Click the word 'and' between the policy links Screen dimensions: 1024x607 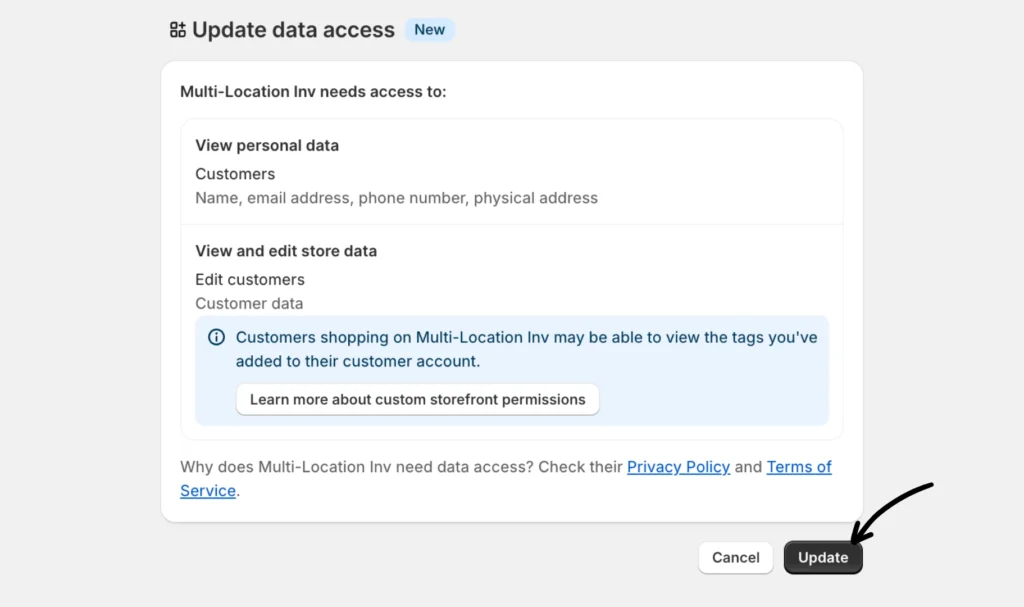[x=748, y=467]
